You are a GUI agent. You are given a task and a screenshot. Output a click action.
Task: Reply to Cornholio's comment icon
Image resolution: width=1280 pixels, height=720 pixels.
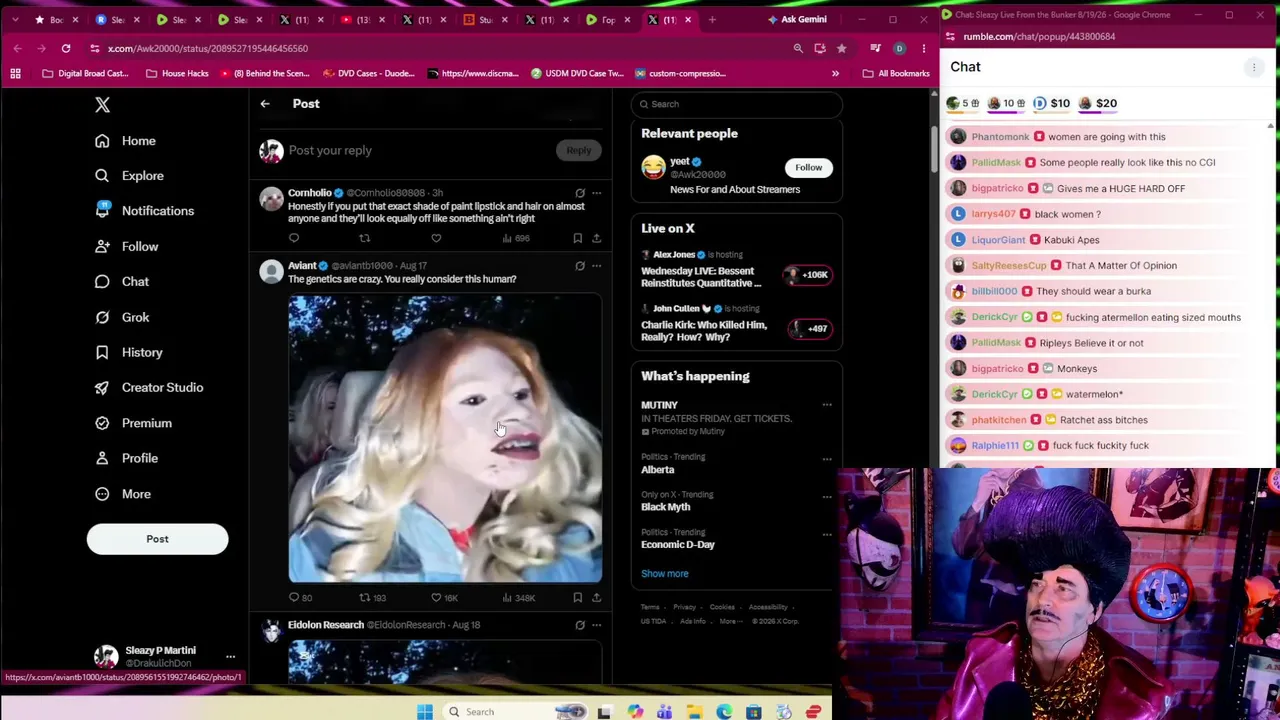click(x=294, y=238)
